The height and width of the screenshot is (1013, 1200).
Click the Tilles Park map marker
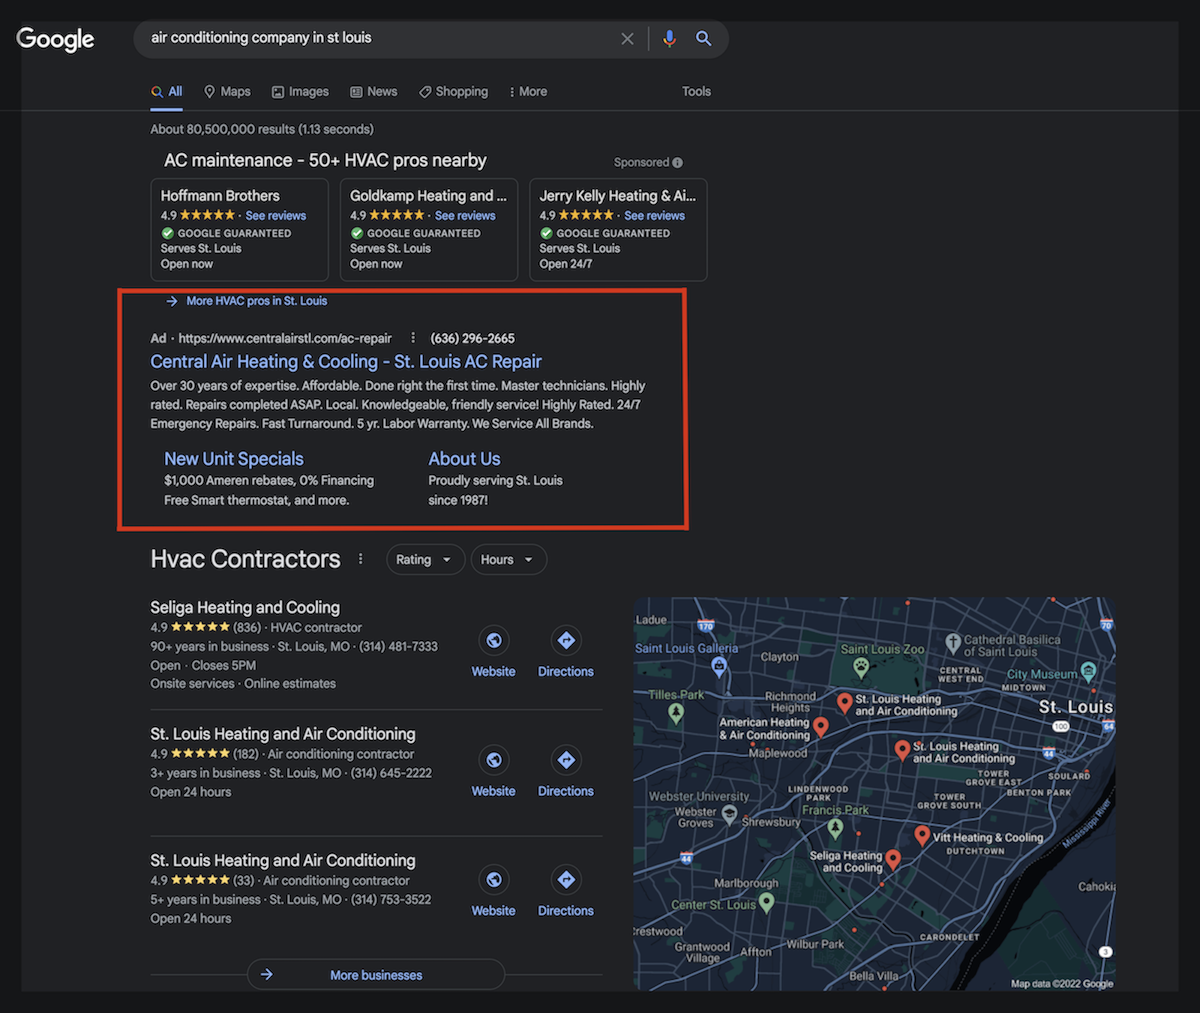pyautogui.click(x=676, y=713)
